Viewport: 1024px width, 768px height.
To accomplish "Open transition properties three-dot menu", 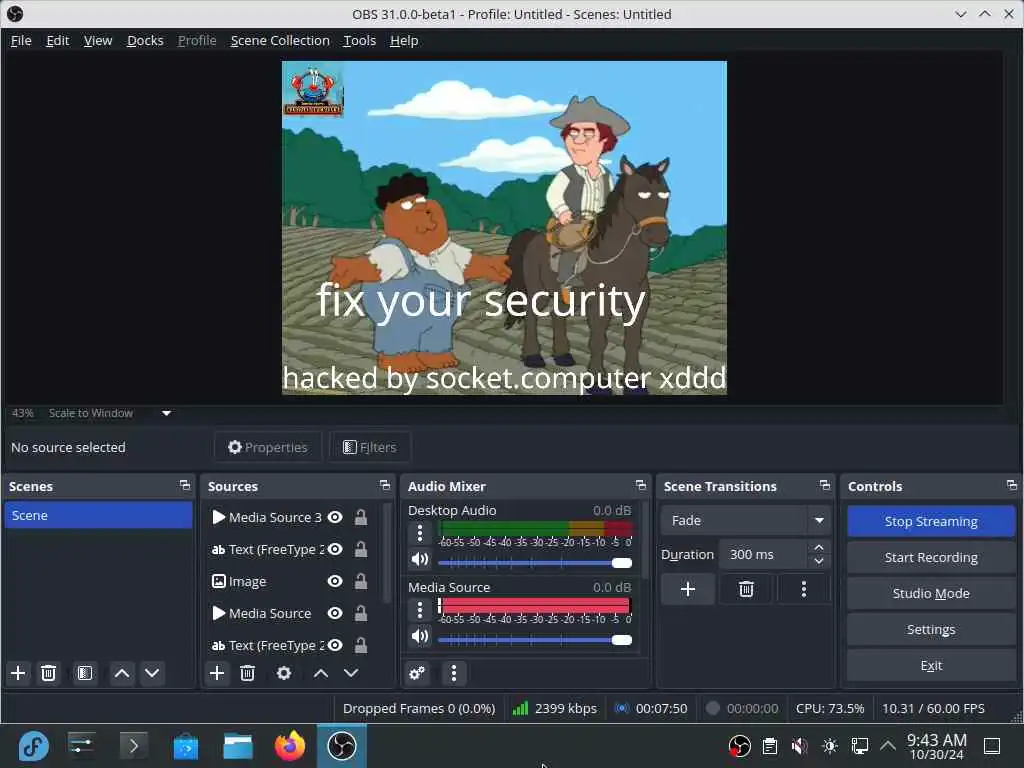I will click(804, 590).
